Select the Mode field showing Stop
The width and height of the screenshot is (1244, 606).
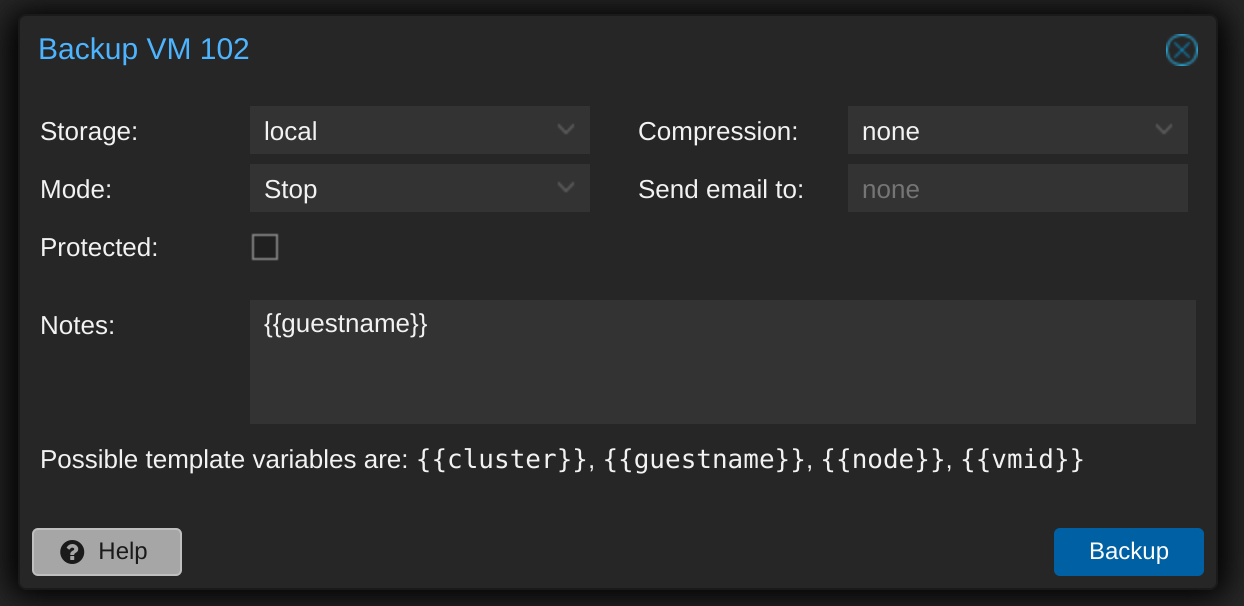pos(420,188)
